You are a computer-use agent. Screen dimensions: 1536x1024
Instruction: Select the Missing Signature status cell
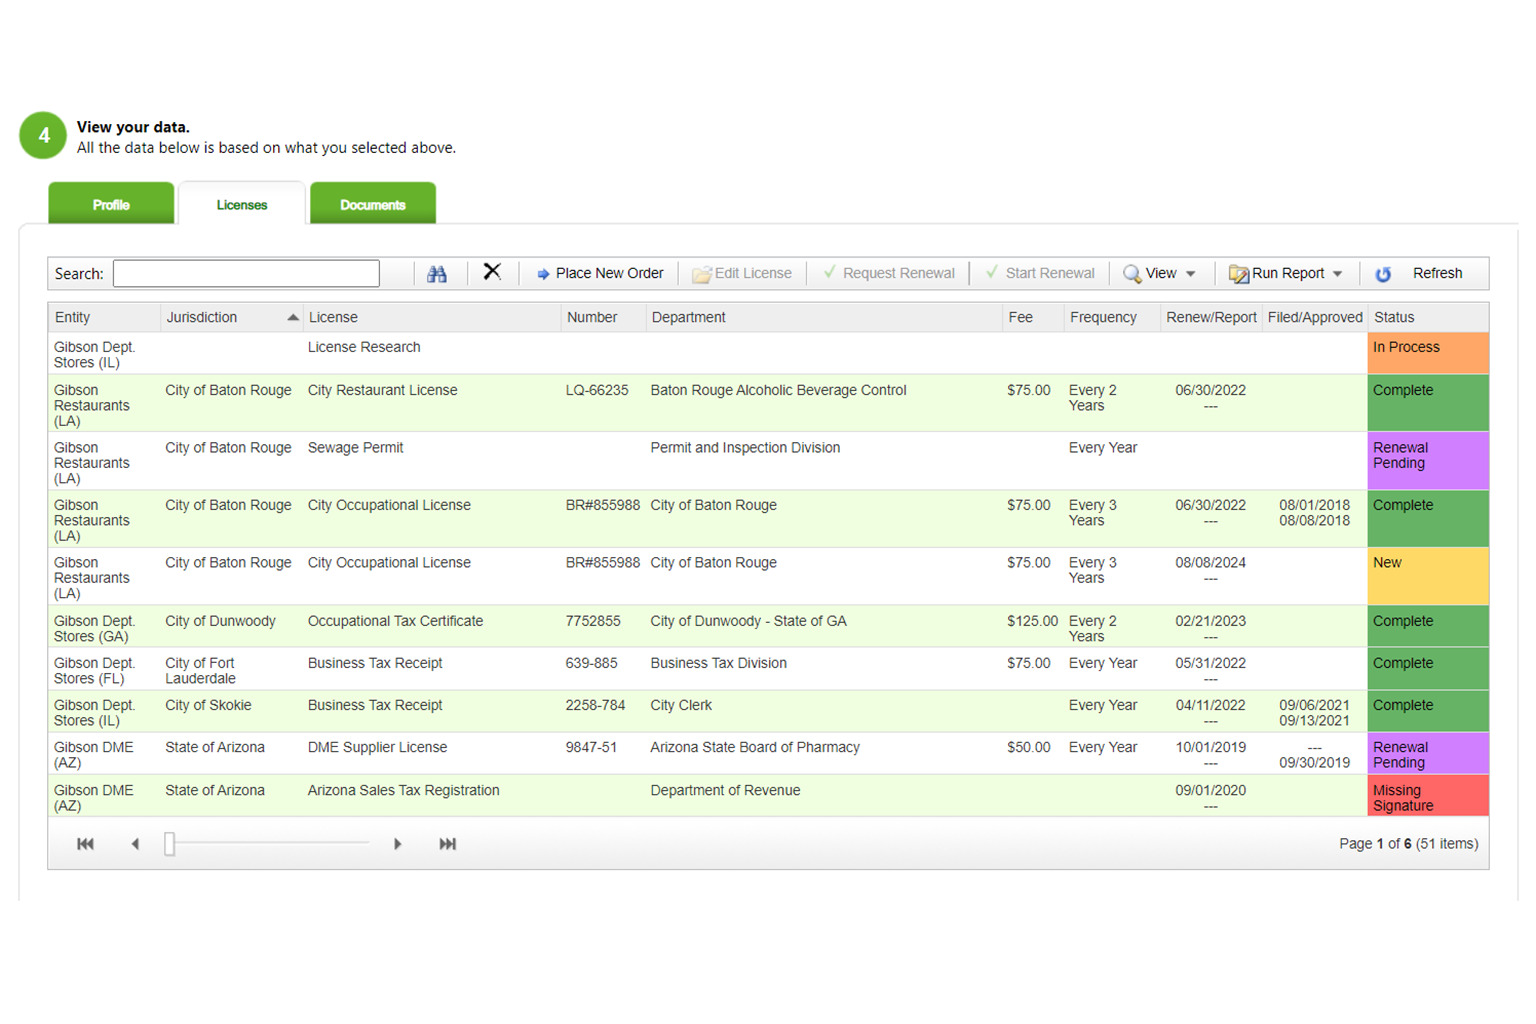click(1427, 797)
